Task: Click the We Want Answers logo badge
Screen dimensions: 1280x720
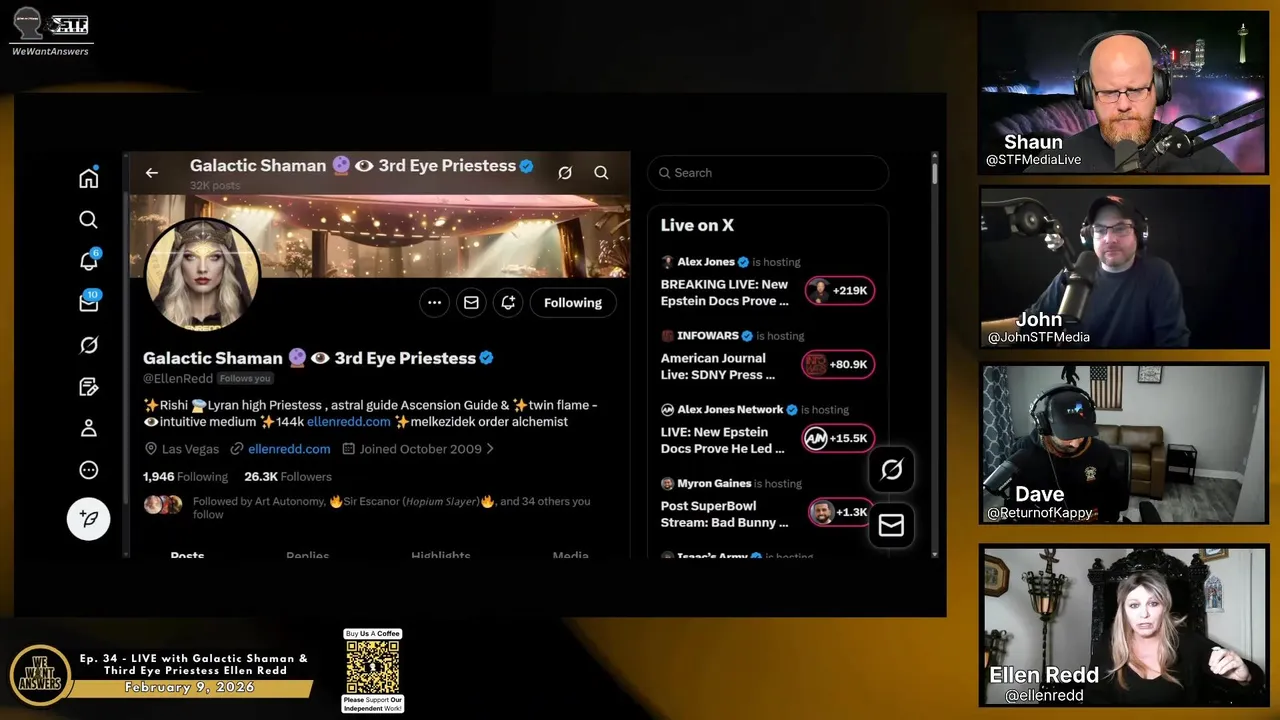Action: click(x=40, y=676)
